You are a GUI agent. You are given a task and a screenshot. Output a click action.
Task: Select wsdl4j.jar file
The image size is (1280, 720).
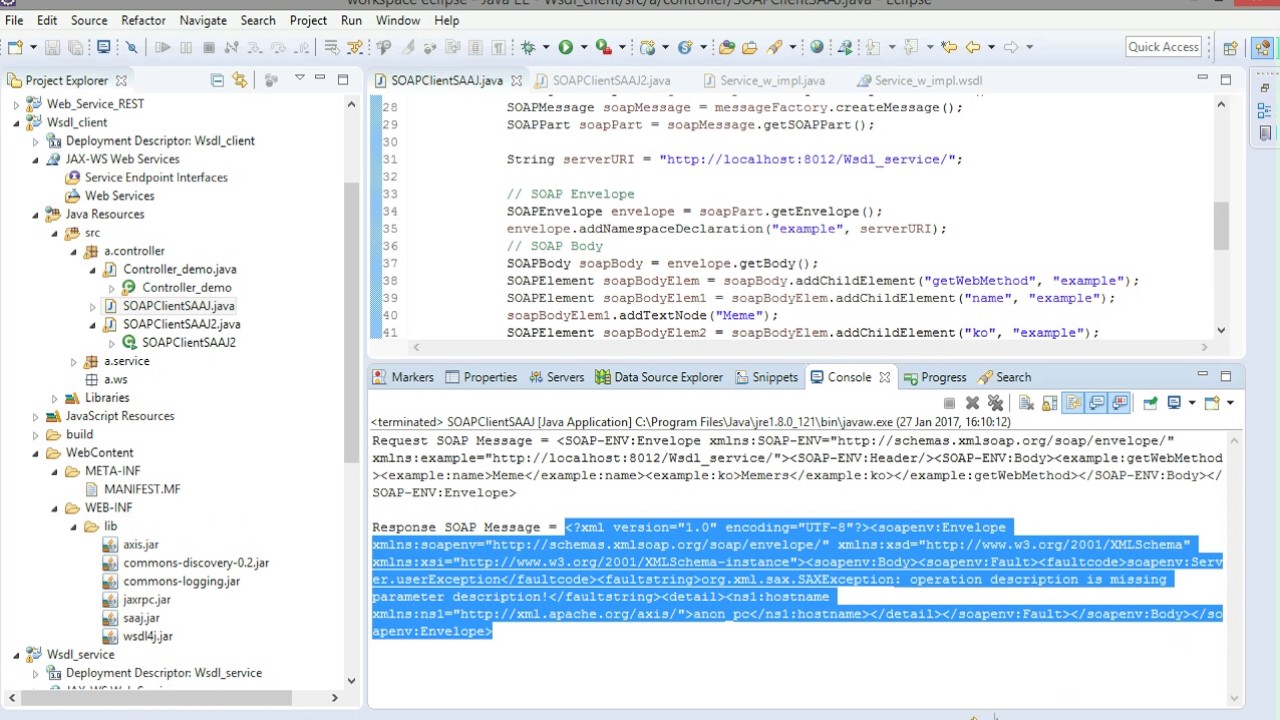[148, 636]
